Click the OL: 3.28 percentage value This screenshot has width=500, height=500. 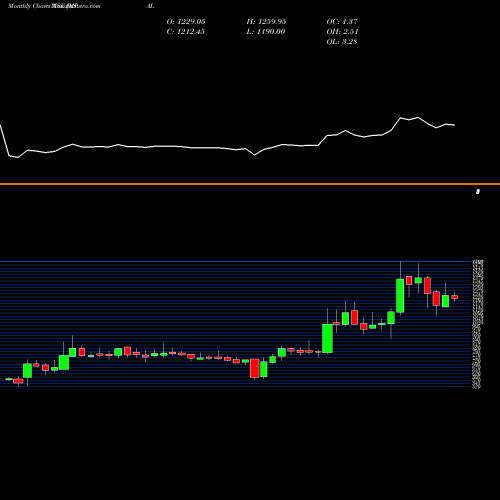click(x=342, y=42)
